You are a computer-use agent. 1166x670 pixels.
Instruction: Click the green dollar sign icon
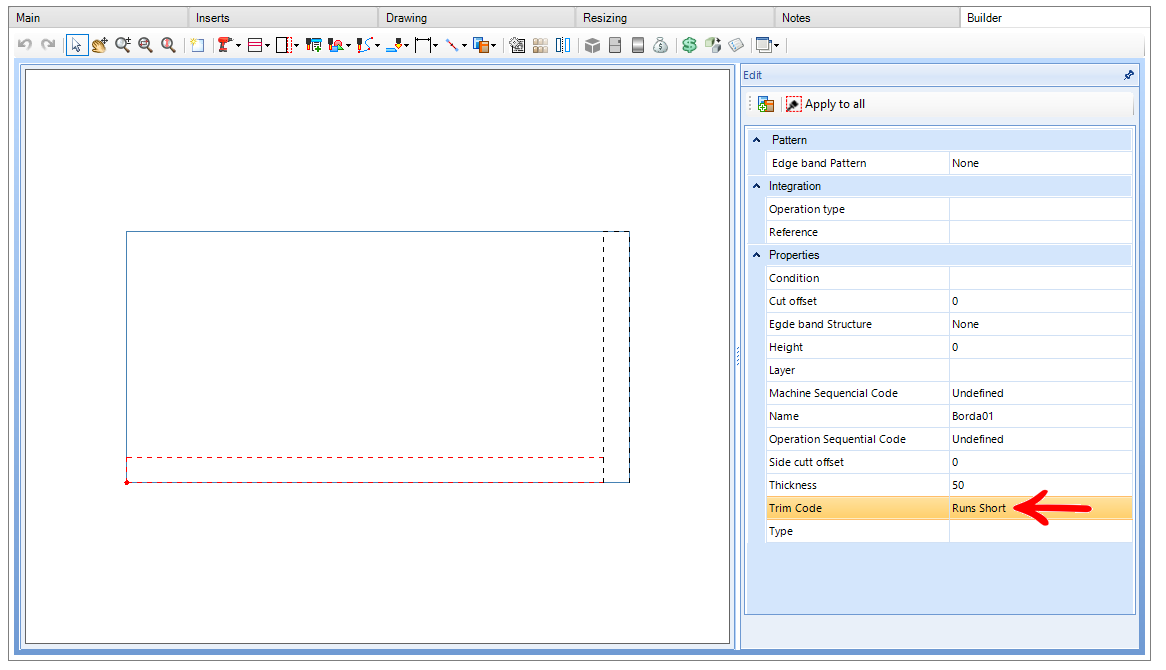(x=689, y=45)
